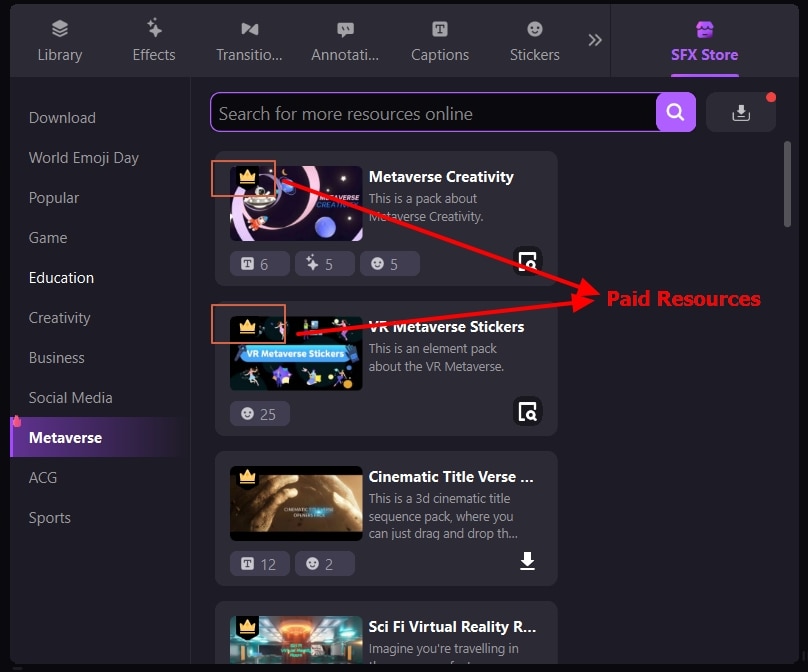
Task: Preview VR Metaverse Stickers details icon
Action: [527, 411]
